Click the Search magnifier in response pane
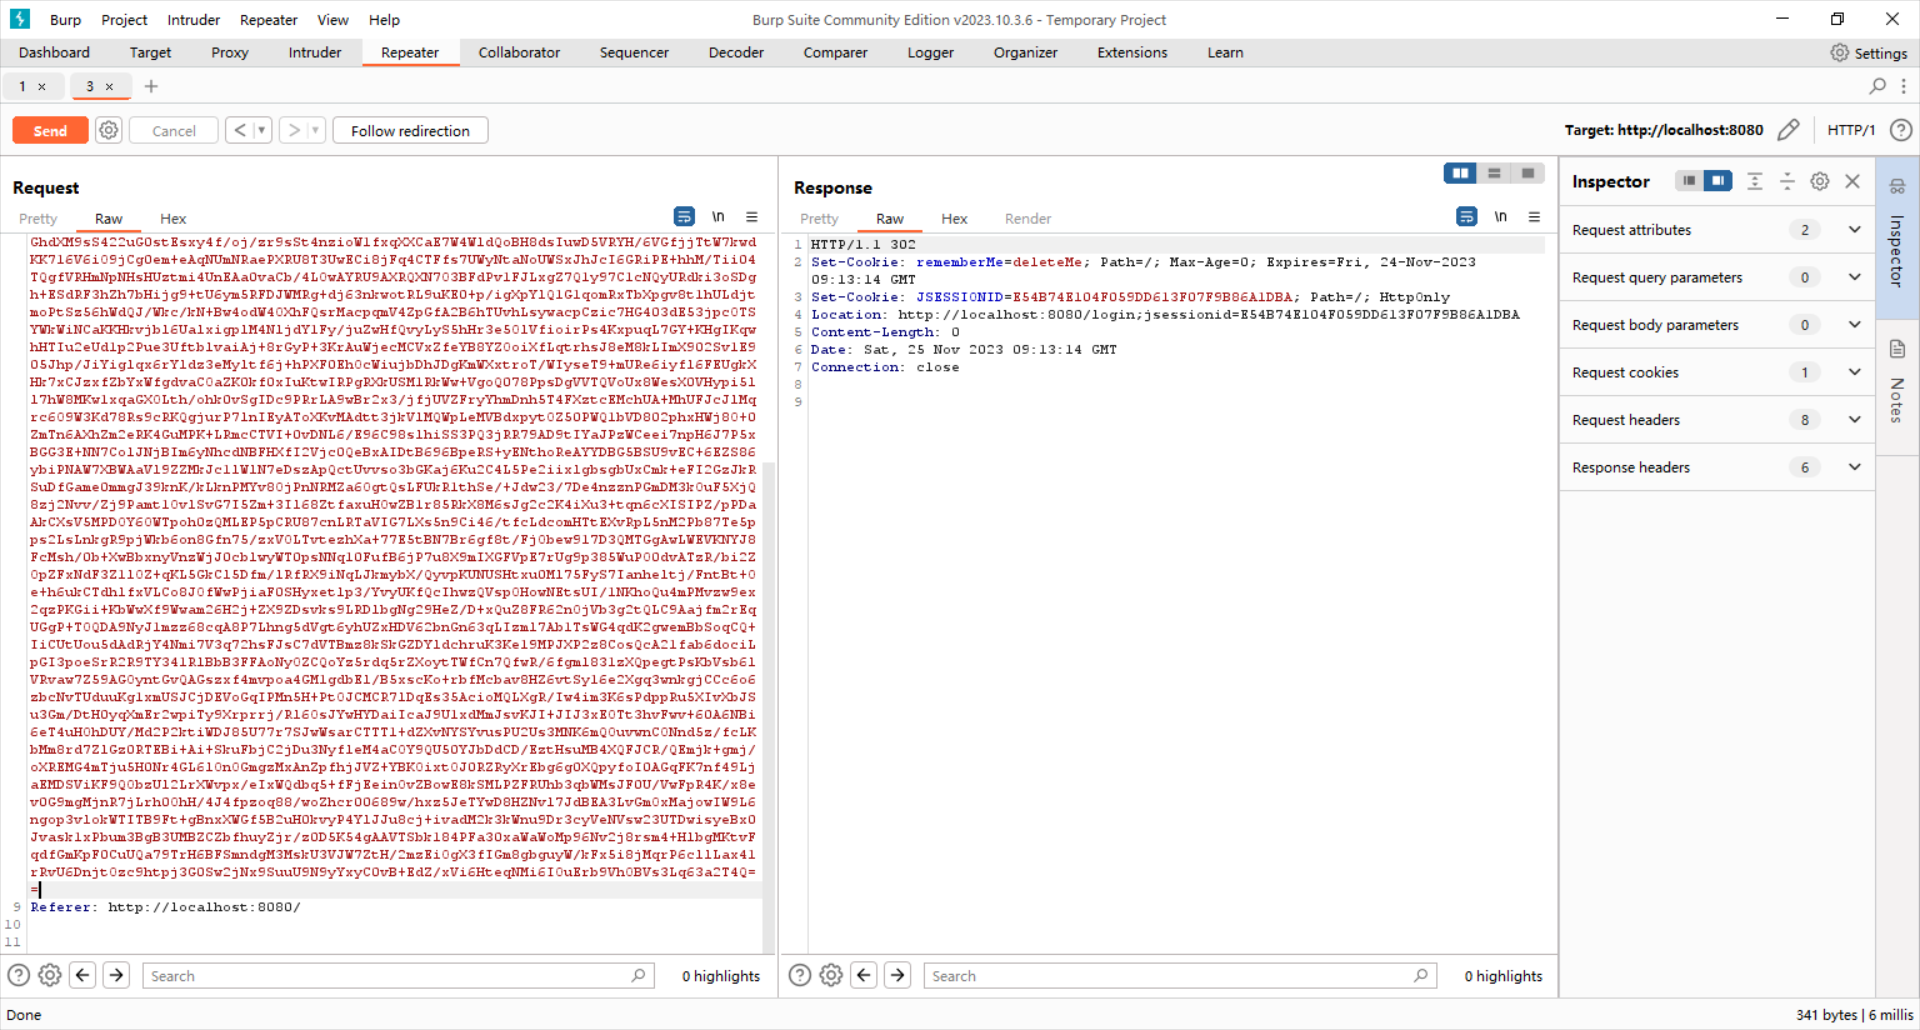The width and height of the screenshot is (1920, 1030). (1421, 975)
